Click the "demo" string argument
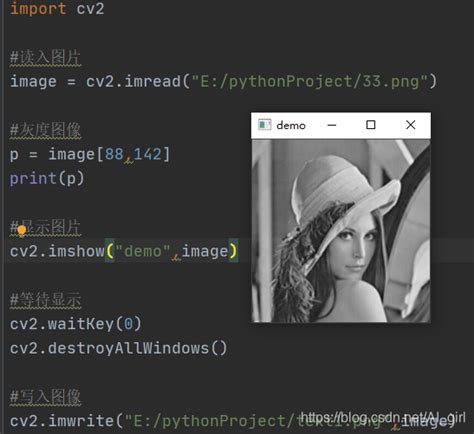Viewport: 474px width, 434px height. pyautogui.click(x=143, y=251)
